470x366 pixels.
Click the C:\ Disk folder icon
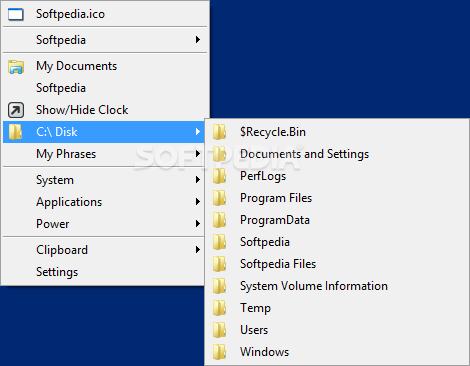pos(15,132)
